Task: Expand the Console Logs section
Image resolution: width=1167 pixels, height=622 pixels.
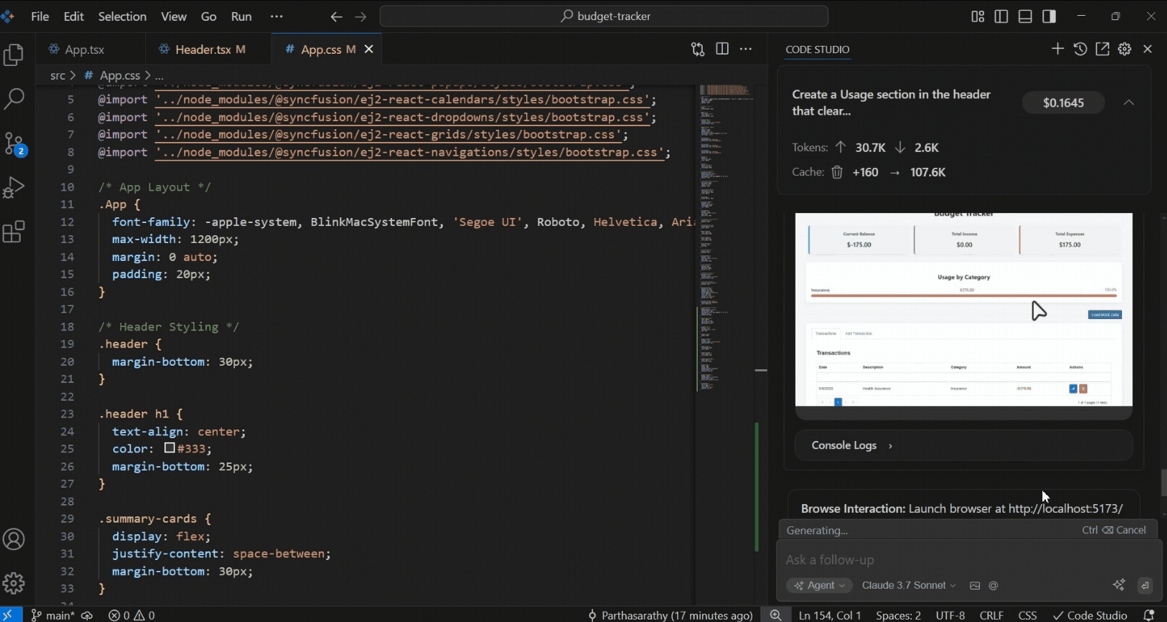Action: point(852,445)
